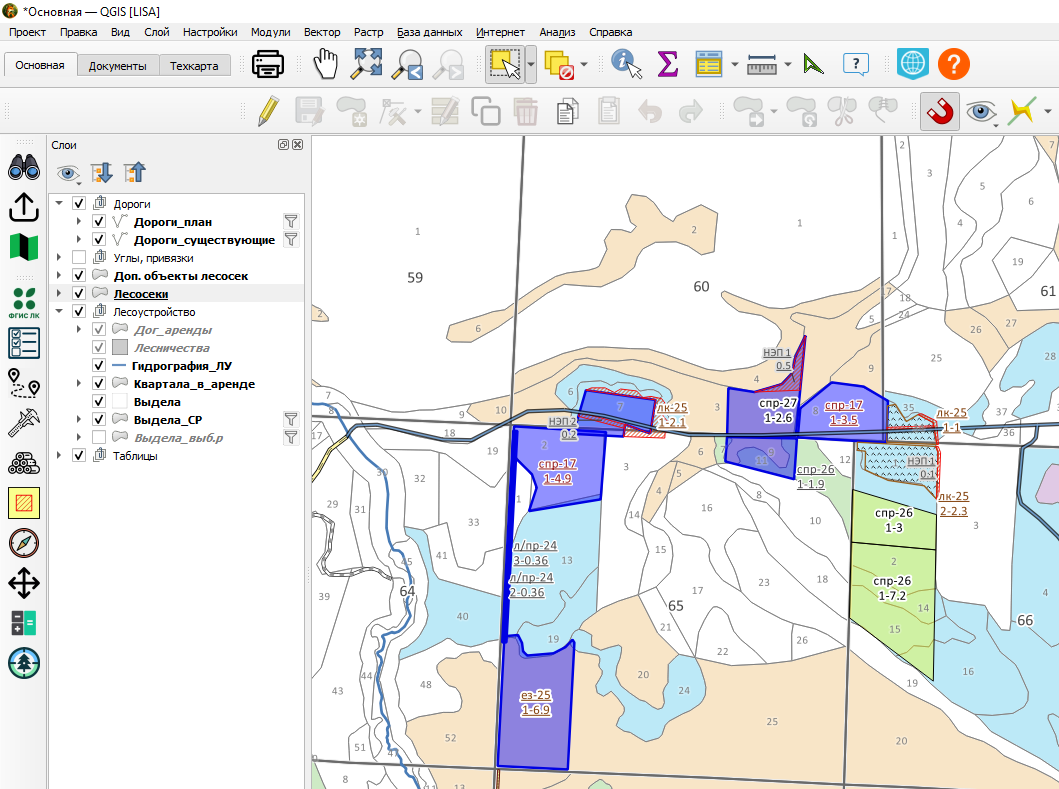Toggle the Дороги_существующие layer checkbox
Screen dimensions: 1059x789
pyautogui.click(x=99, y=240)
